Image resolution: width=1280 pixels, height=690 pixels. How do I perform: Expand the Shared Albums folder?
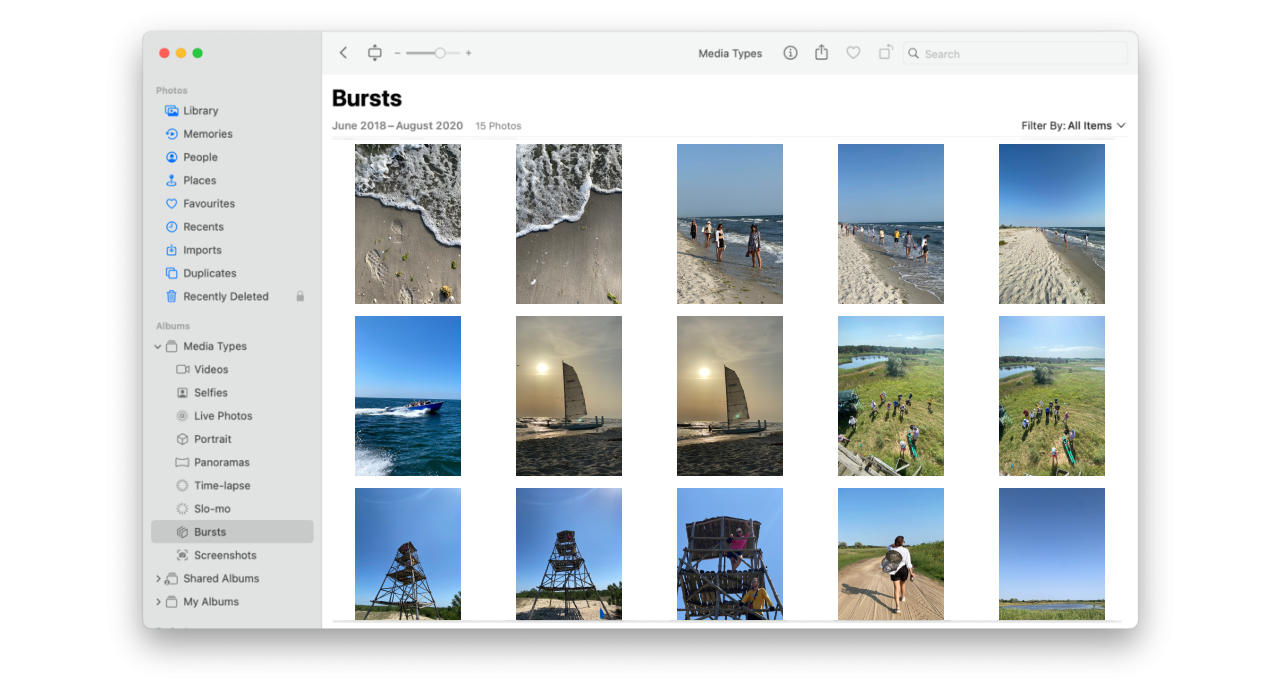tap(158, 579)
